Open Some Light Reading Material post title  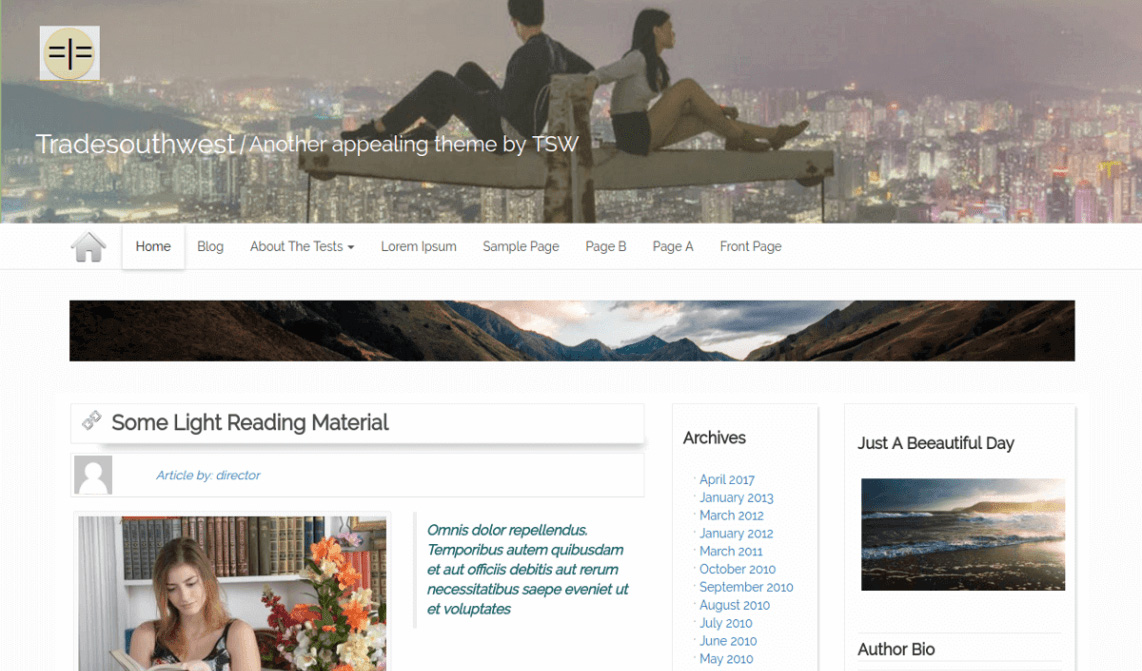250,423
